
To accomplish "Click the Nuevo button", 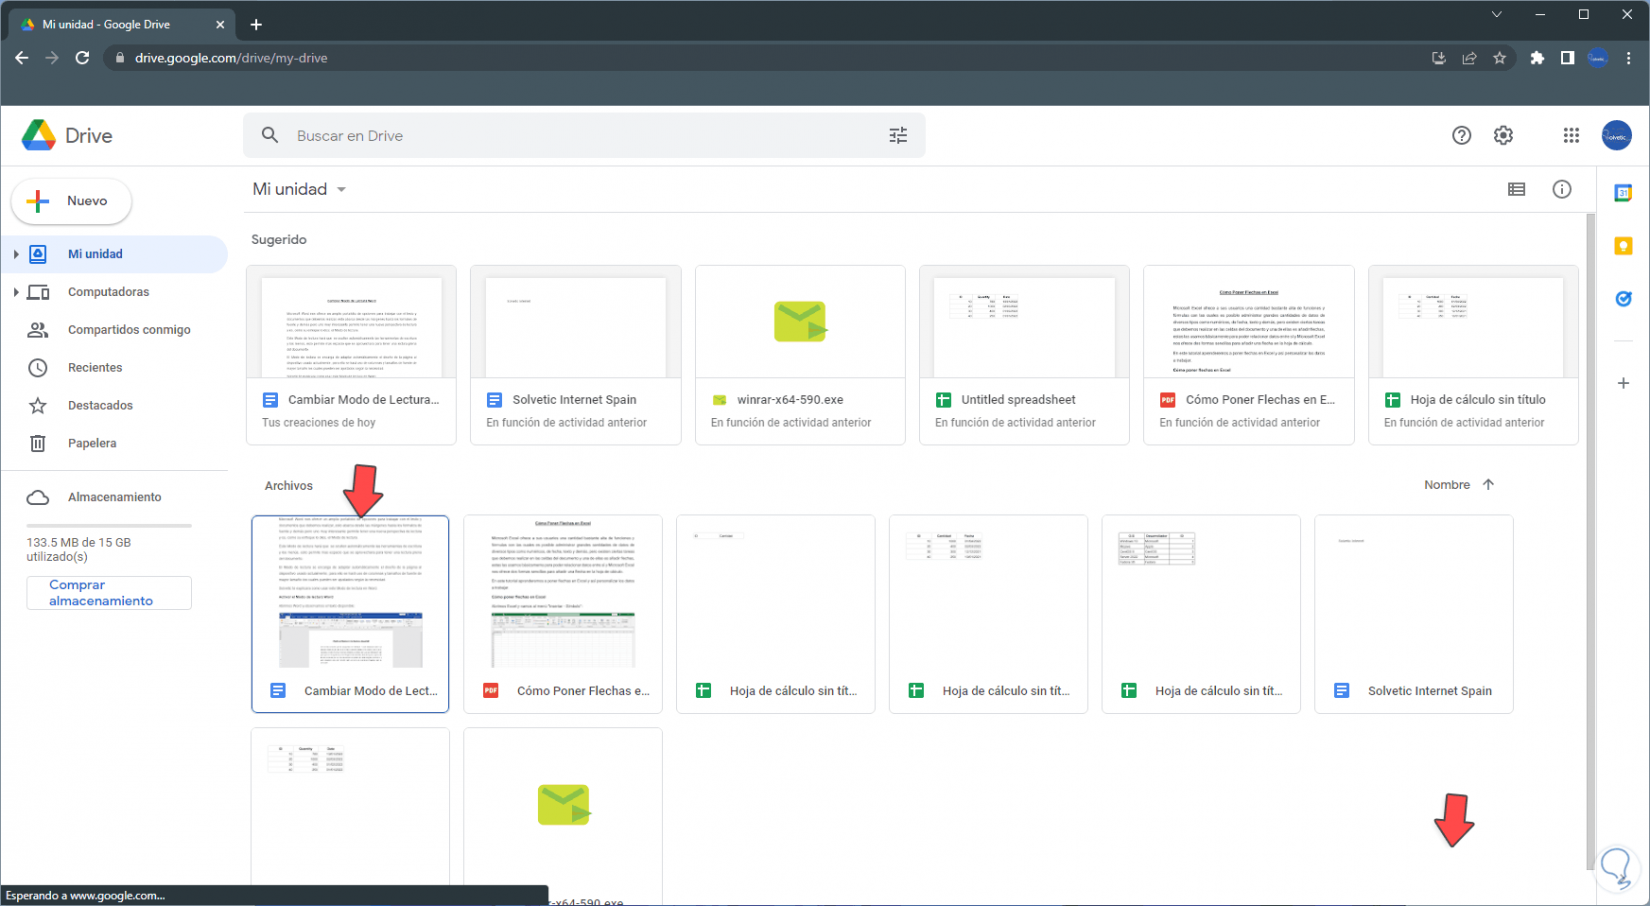I will pyautogui.click(x=71, y=201).
